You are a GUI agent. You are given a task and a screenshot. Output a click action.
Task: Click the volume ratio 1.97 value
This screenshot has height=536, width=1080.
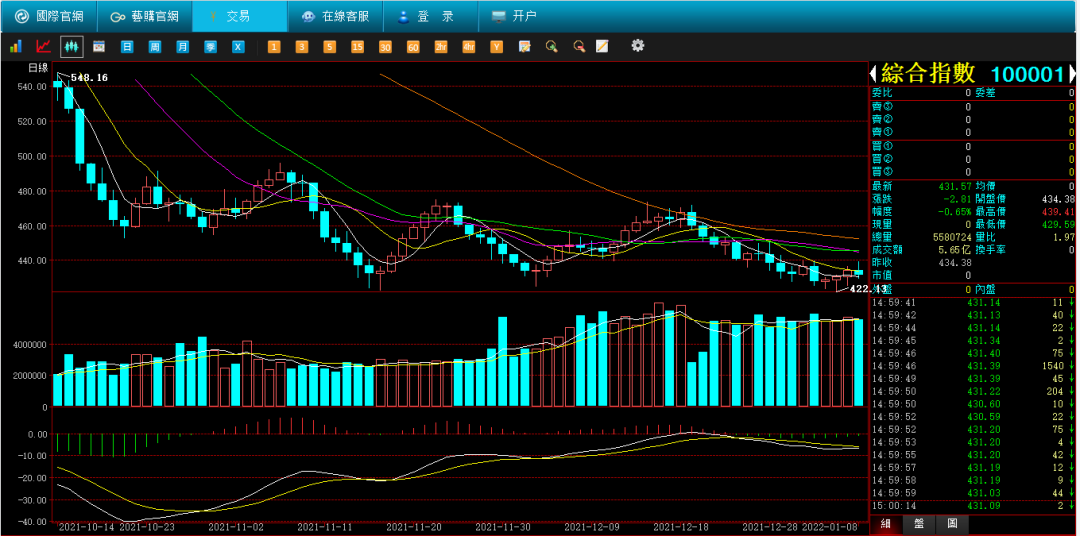point(1064,236)
